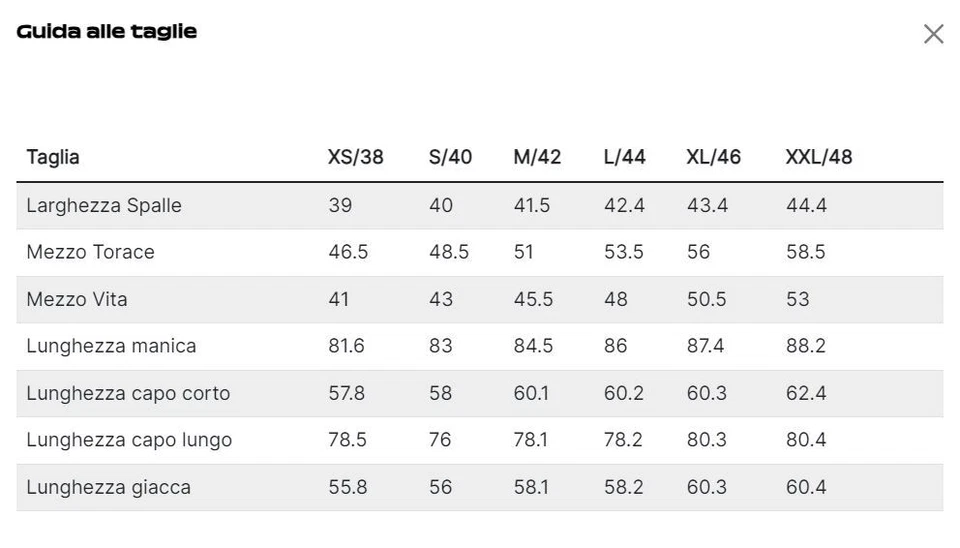Viewport: 960px width, 548px height.
Task: Click the Mezzo Vita row label
Action: [x=77, y=299]
